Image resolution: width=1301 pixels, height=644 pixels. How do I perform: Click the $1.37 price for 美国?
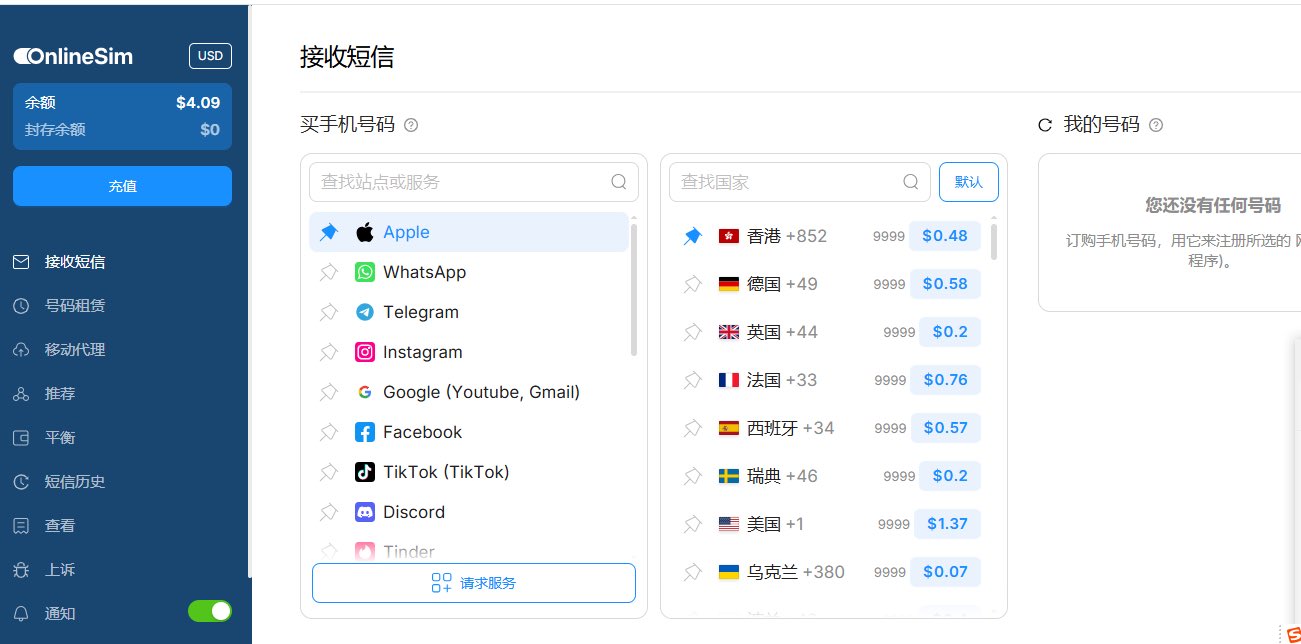(947, 524)
